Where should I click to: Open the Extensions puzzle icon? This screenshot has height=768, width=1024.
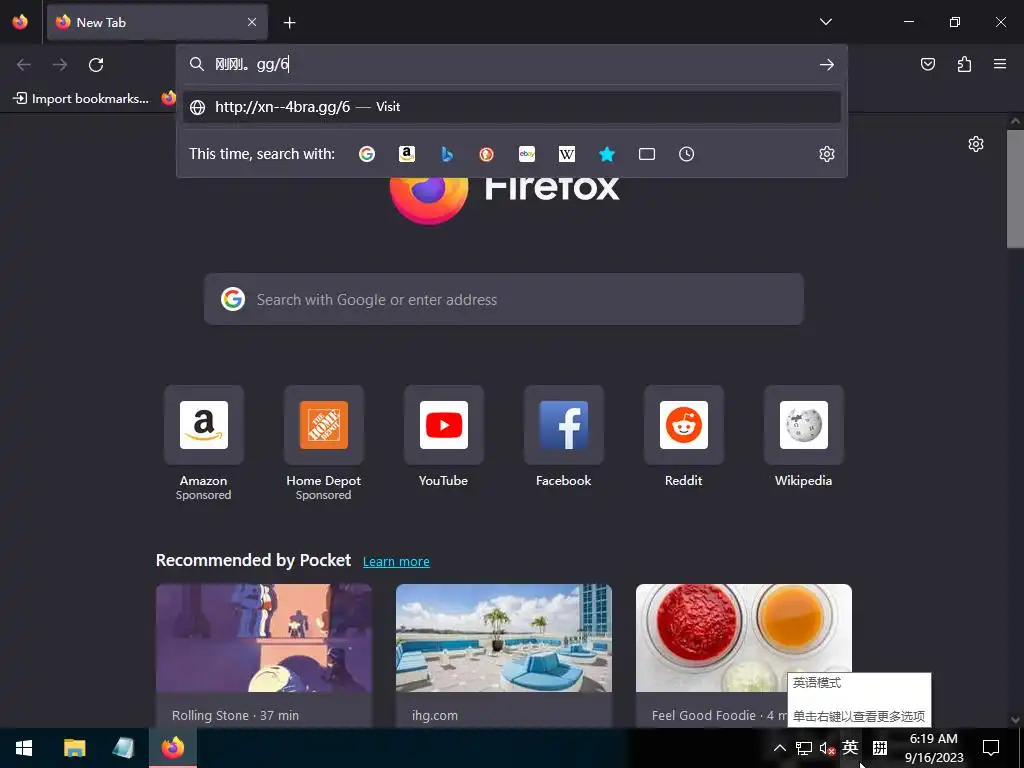pos(964,64)
